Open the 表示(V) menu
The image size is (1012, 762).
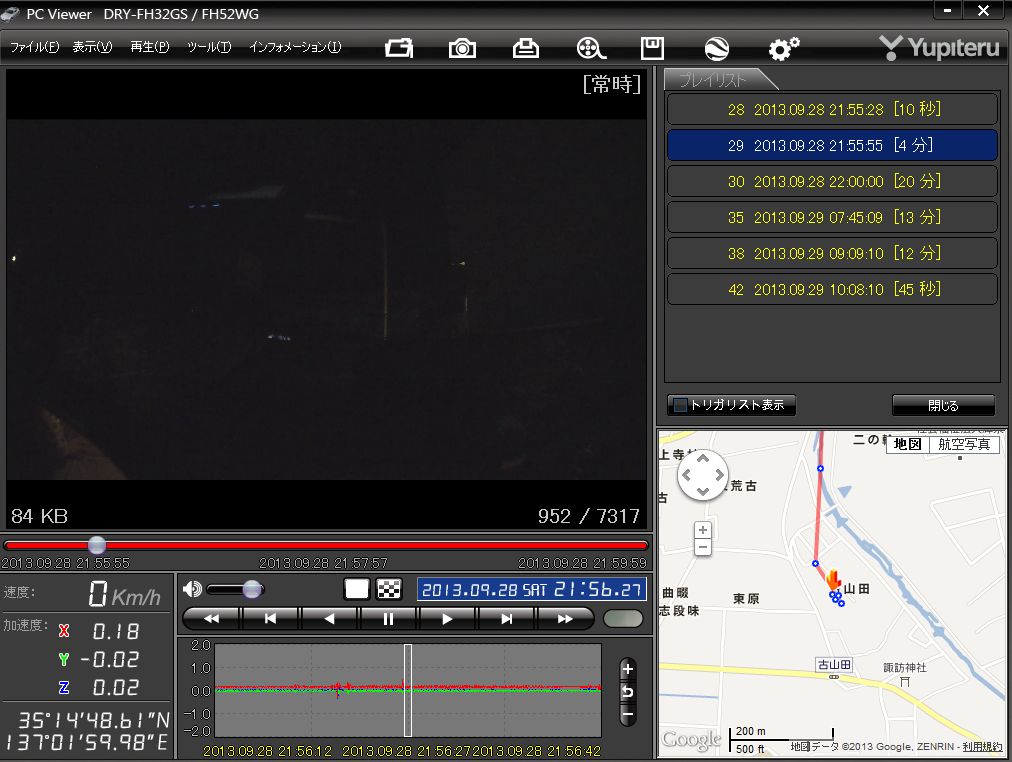click(x=92, y=47)
